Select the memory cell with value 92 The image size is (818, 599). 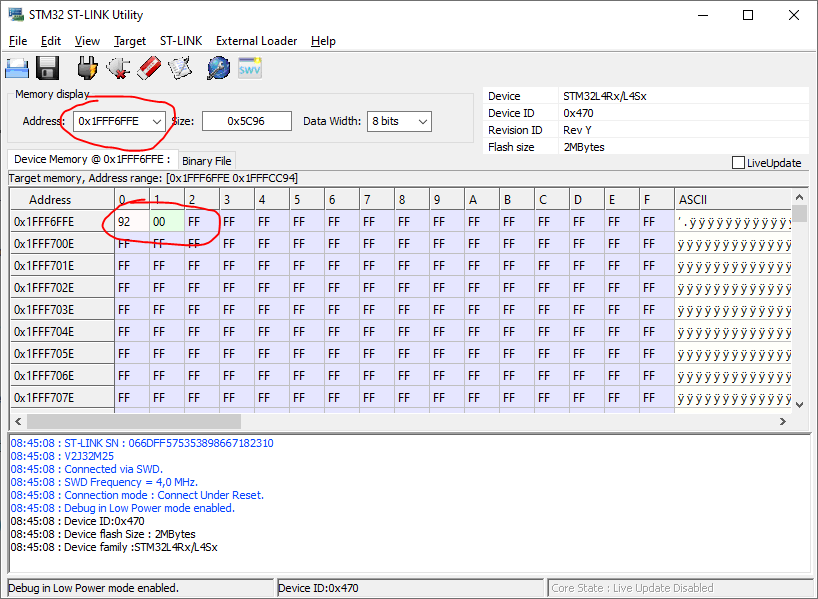(x=132, y=222)
